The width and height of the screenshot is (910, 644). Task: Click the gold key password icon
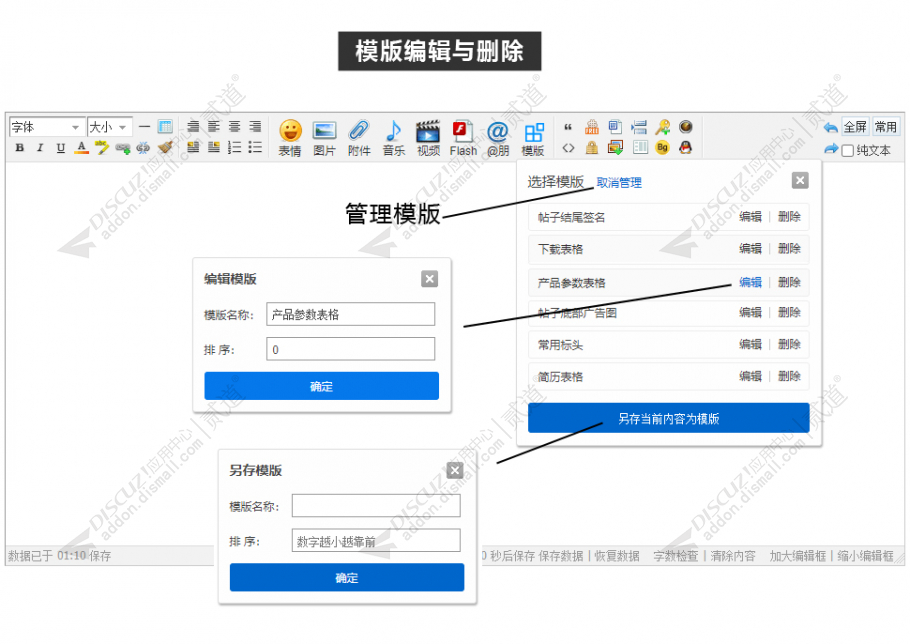[662, 126]
